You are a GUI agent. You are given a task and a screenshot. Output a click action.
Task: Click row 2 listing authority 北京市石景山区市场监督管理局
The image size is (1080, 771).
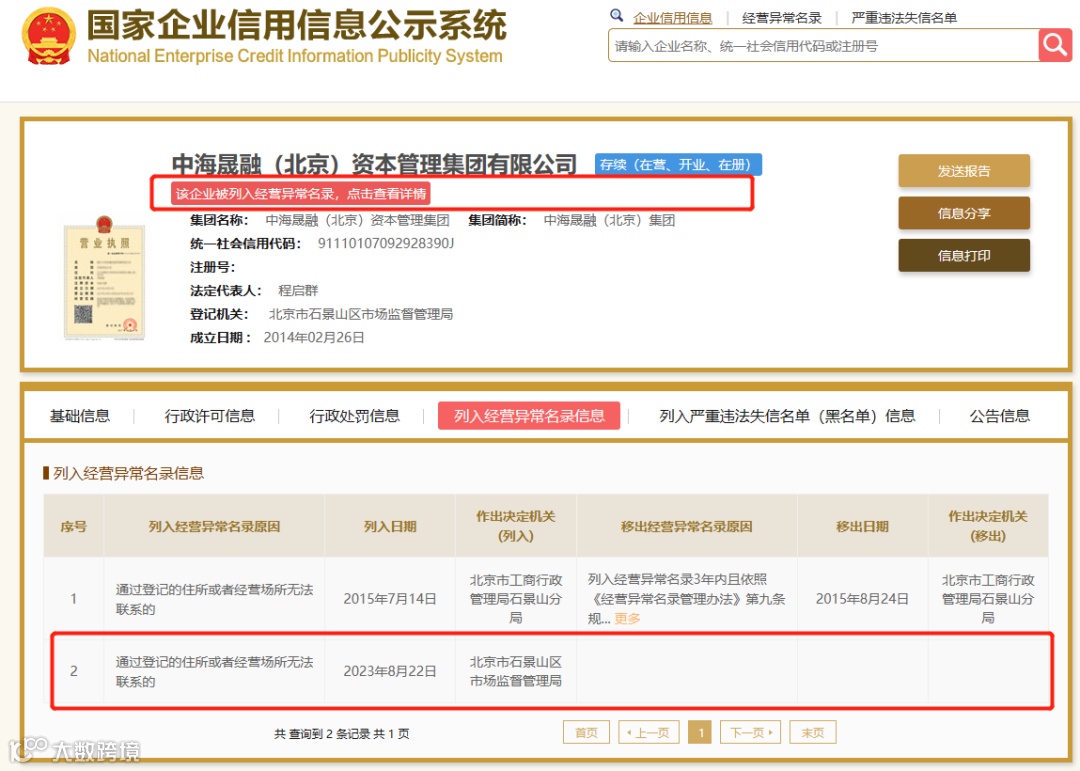[x=515, y=671]
